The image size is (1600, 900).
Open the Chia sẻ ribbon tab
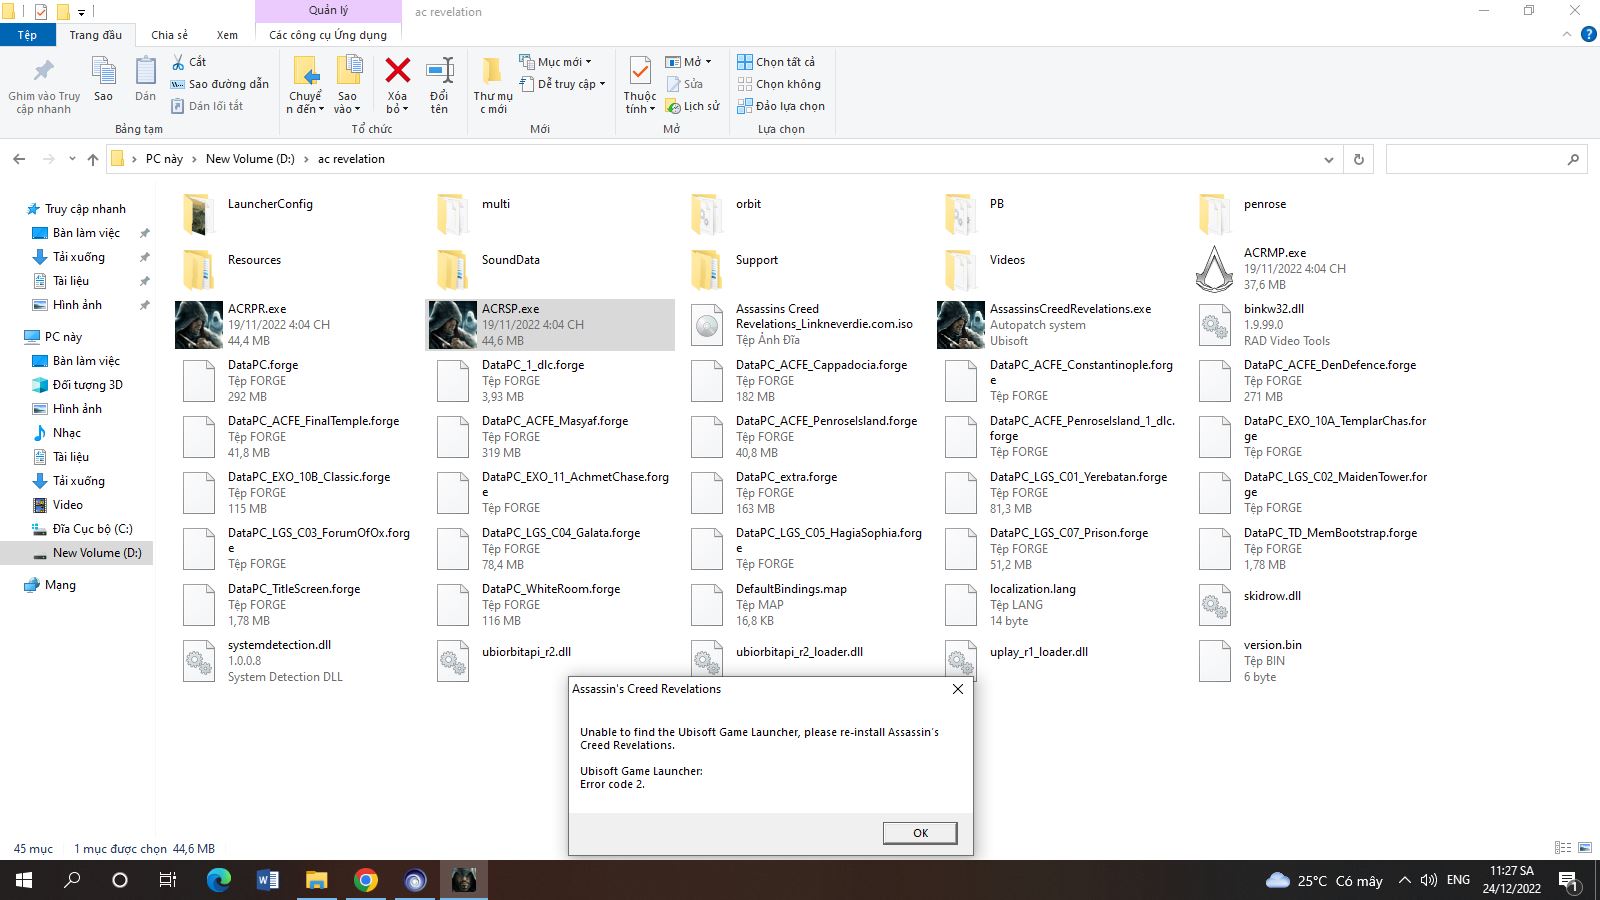169,35
